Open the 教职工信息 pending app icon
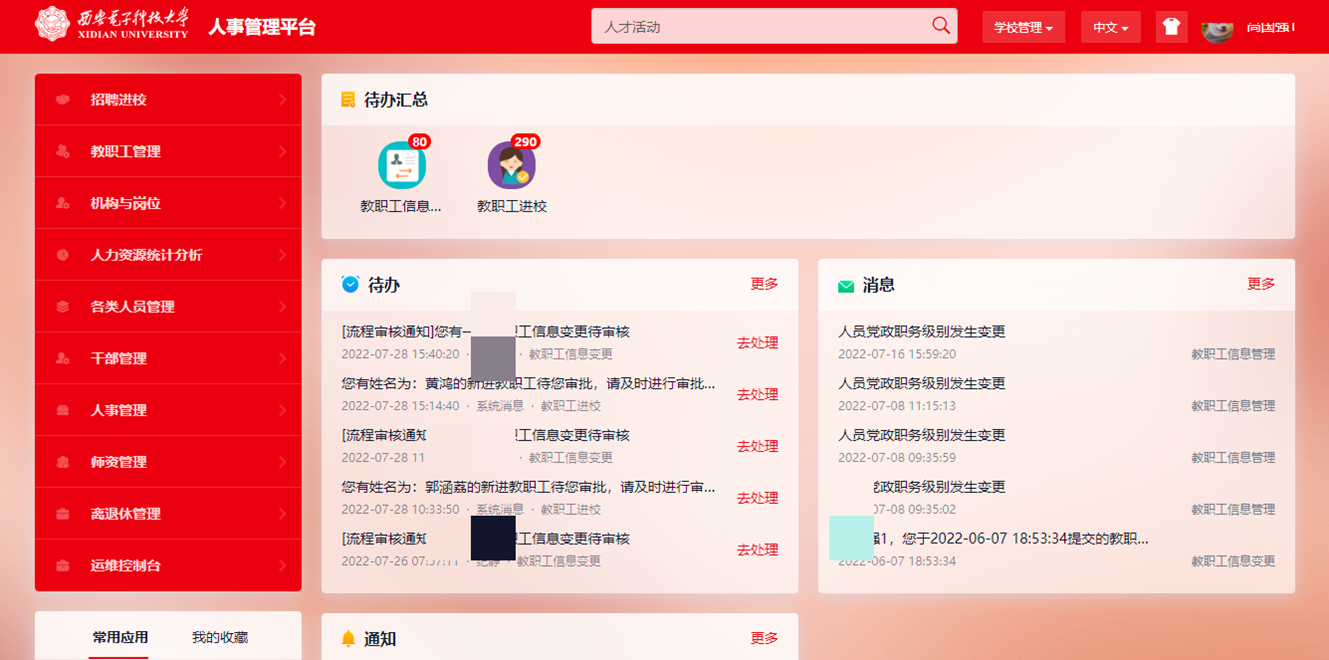This screenshot has width=1329, height=660. 401,166
